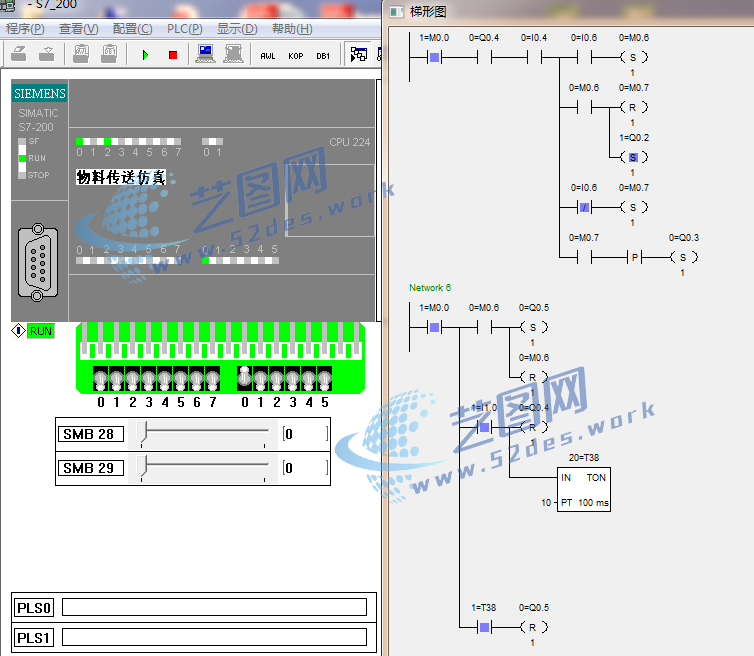Click the load program toolbar icon
The image size is (754, 656).
tap(18, 54)
